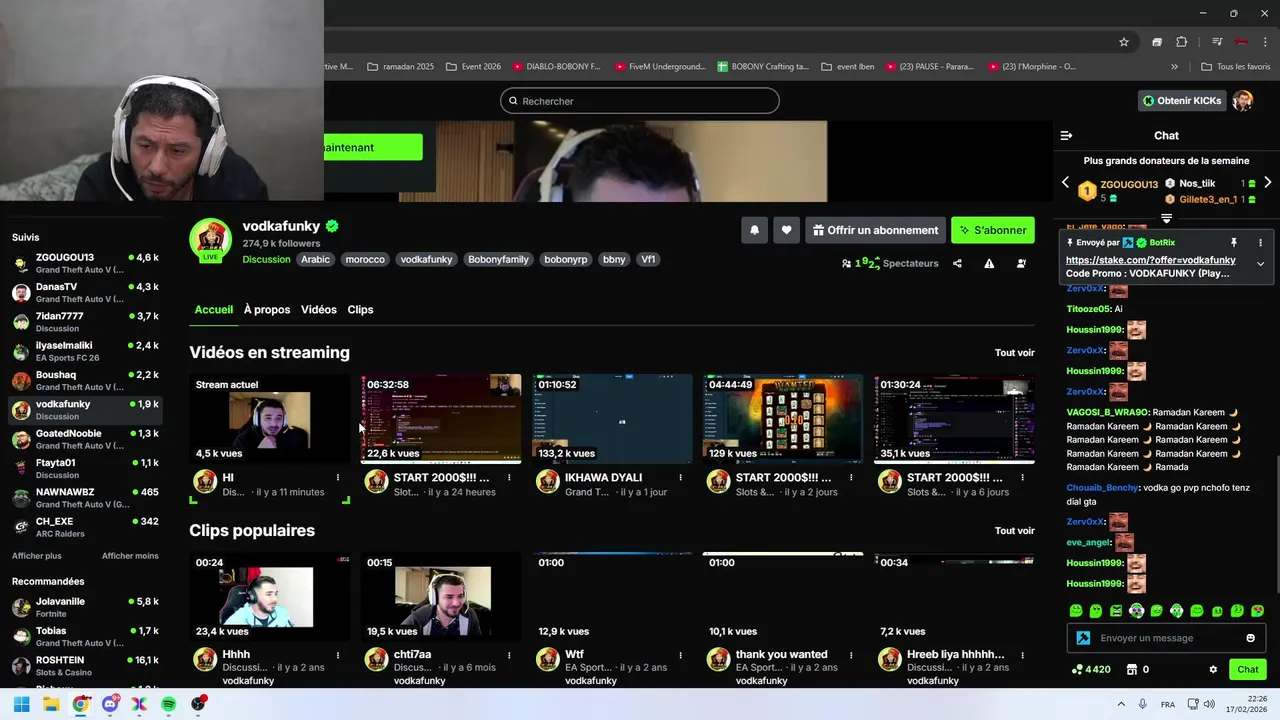This screenshot has height=720, width=1280.
Task: Switch to the Vidéos tab
Action: 319,309
